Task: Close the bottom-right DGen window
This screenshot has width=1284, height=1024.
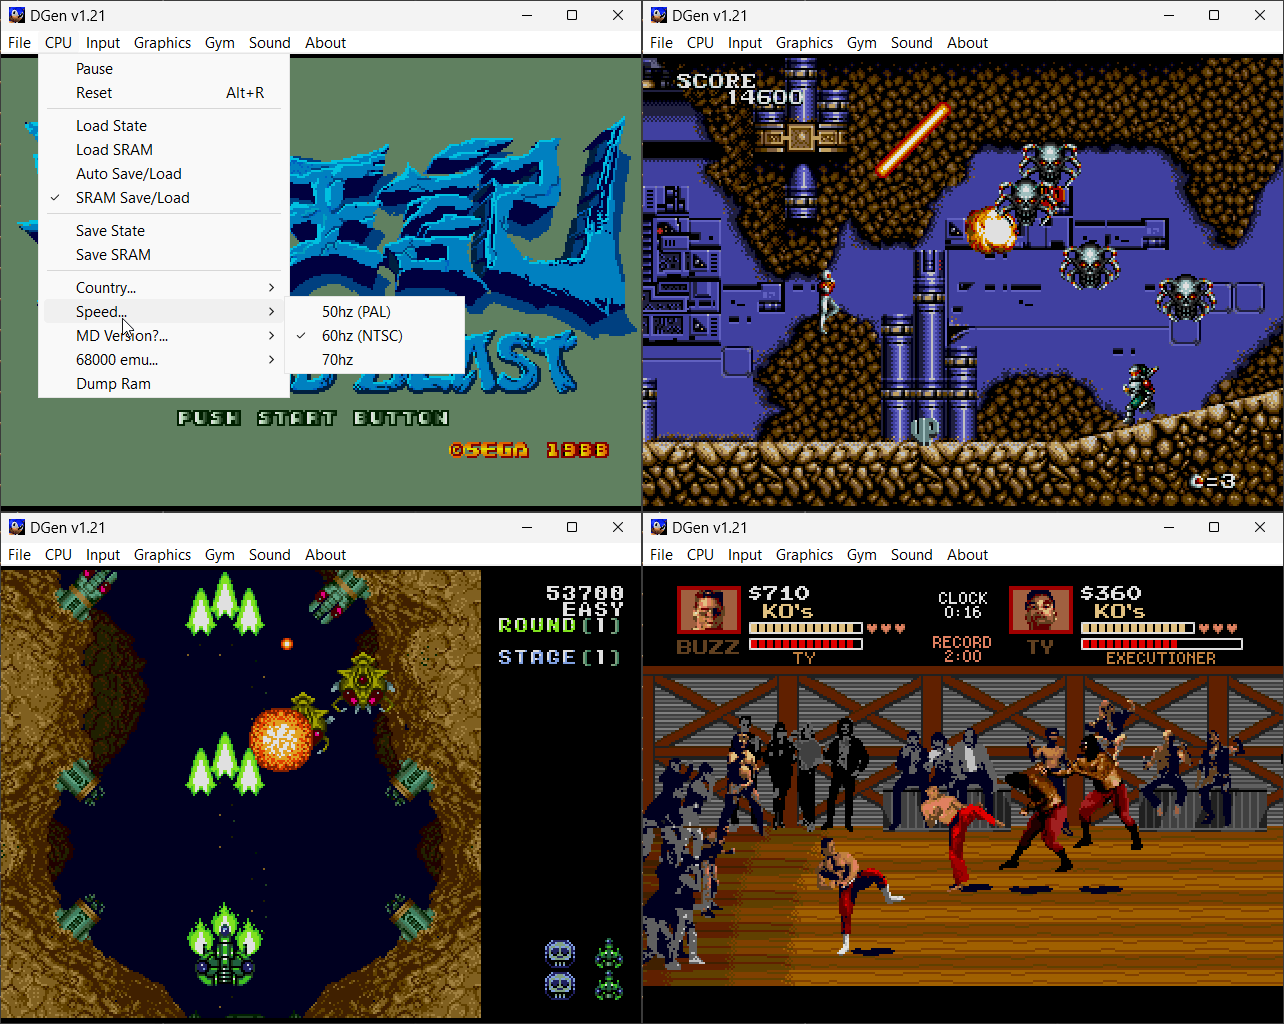Action: (1260, 527)
